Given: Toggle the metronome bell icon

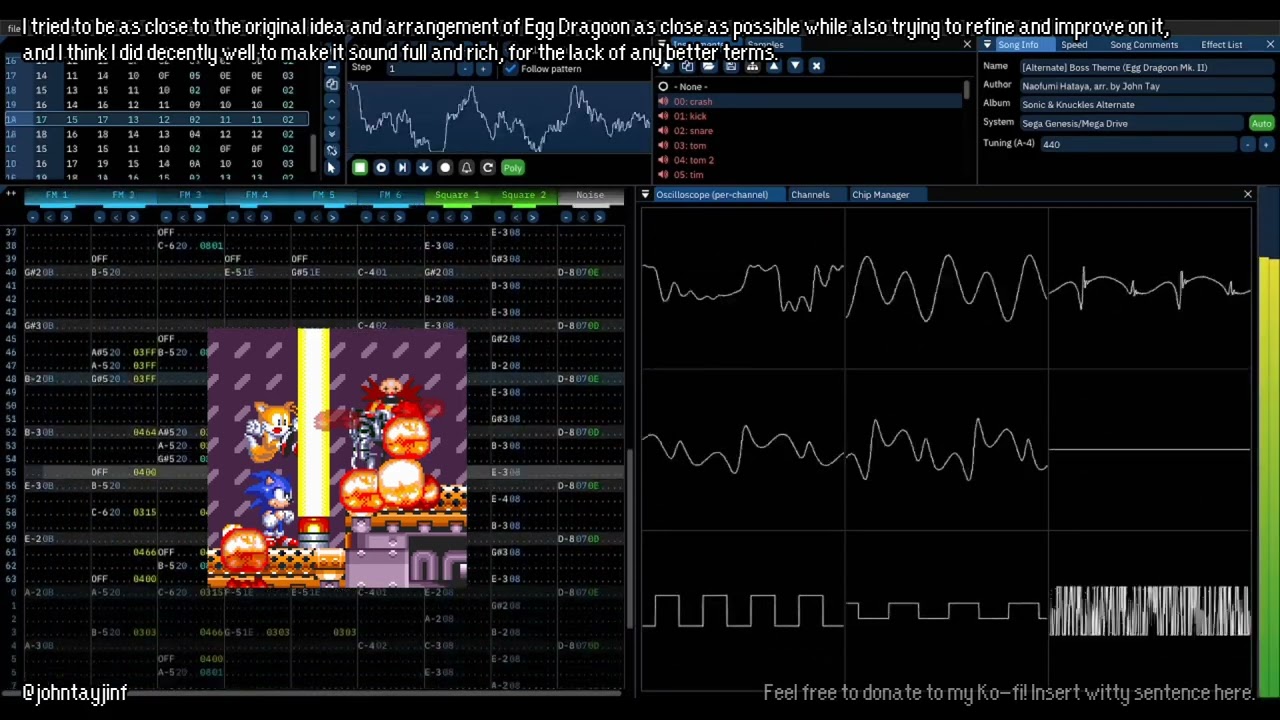Looking at the screenshot, I should (x=466, y=168).
